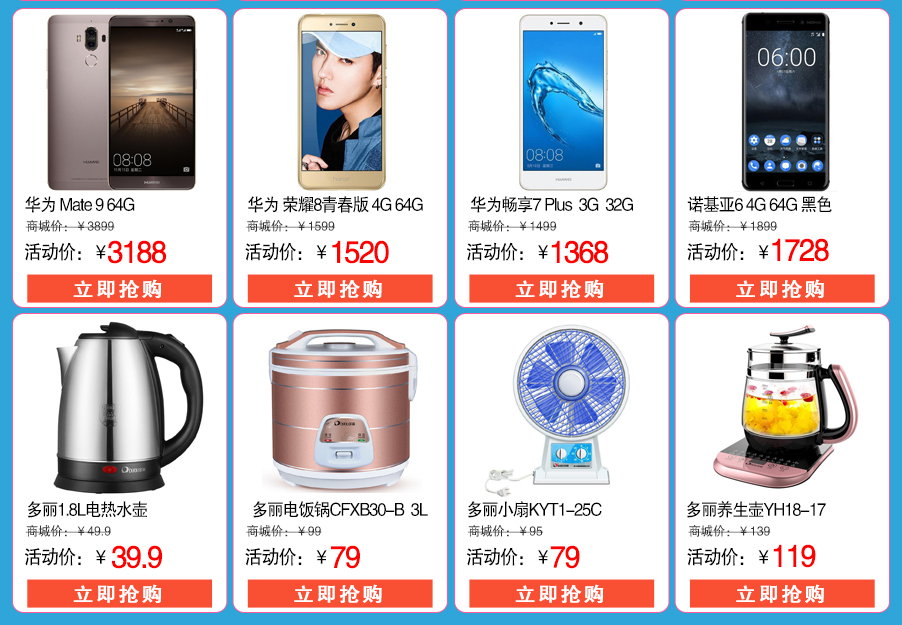The image size is (902, 625).
Task: View the black Nokia 6 phone image
Action: 786,101
